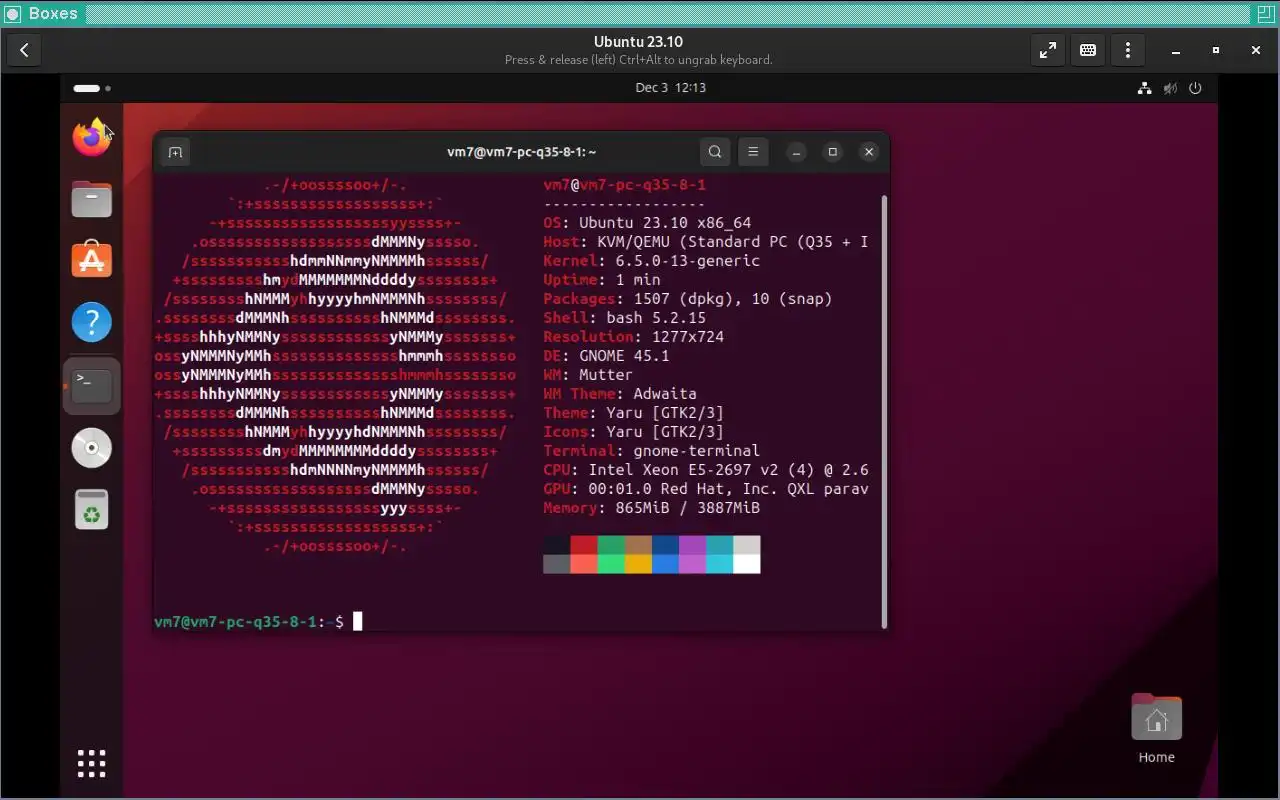Click terminal title vm7@vm7-pc-q35-8-1: ~

point(522,152)
